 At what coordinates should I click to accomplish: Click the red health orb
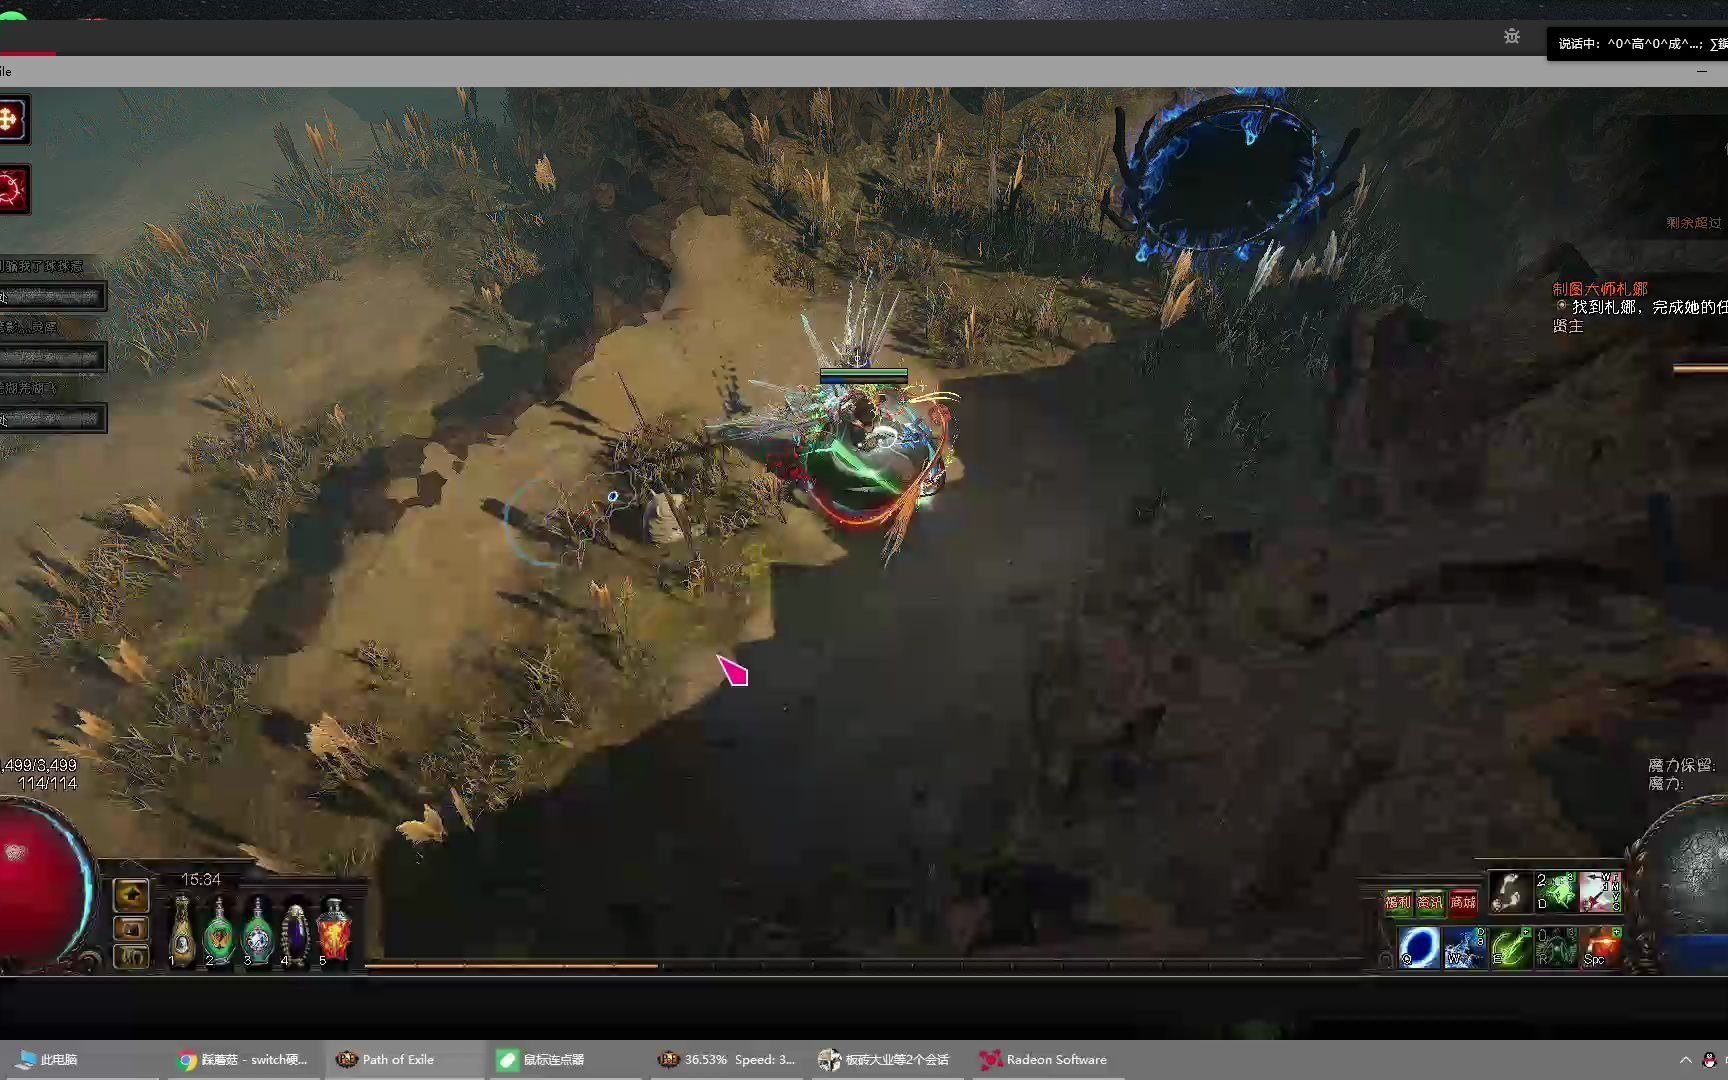(x=40, y=885)
